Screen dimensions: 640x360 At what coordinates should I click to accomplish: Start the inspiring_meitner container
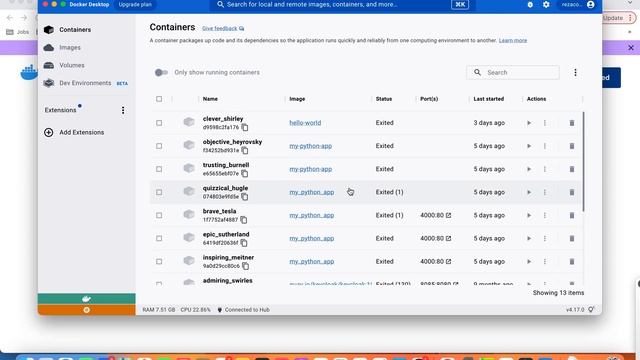pos(529,262)
